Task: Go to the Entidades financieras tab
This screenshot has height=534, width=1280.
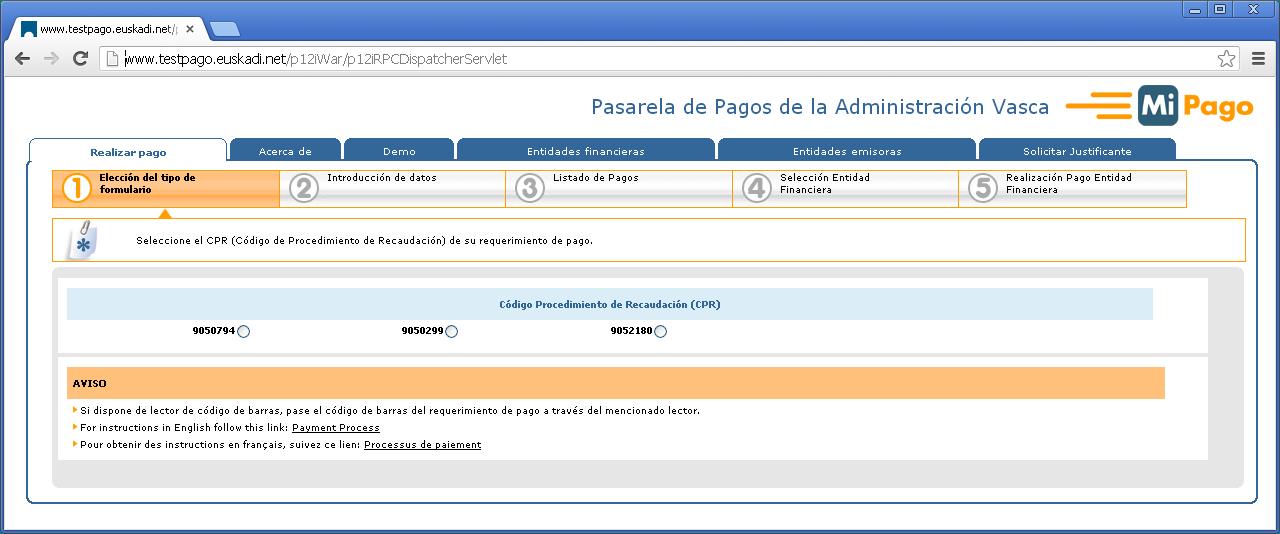Action: pos(585,151)
